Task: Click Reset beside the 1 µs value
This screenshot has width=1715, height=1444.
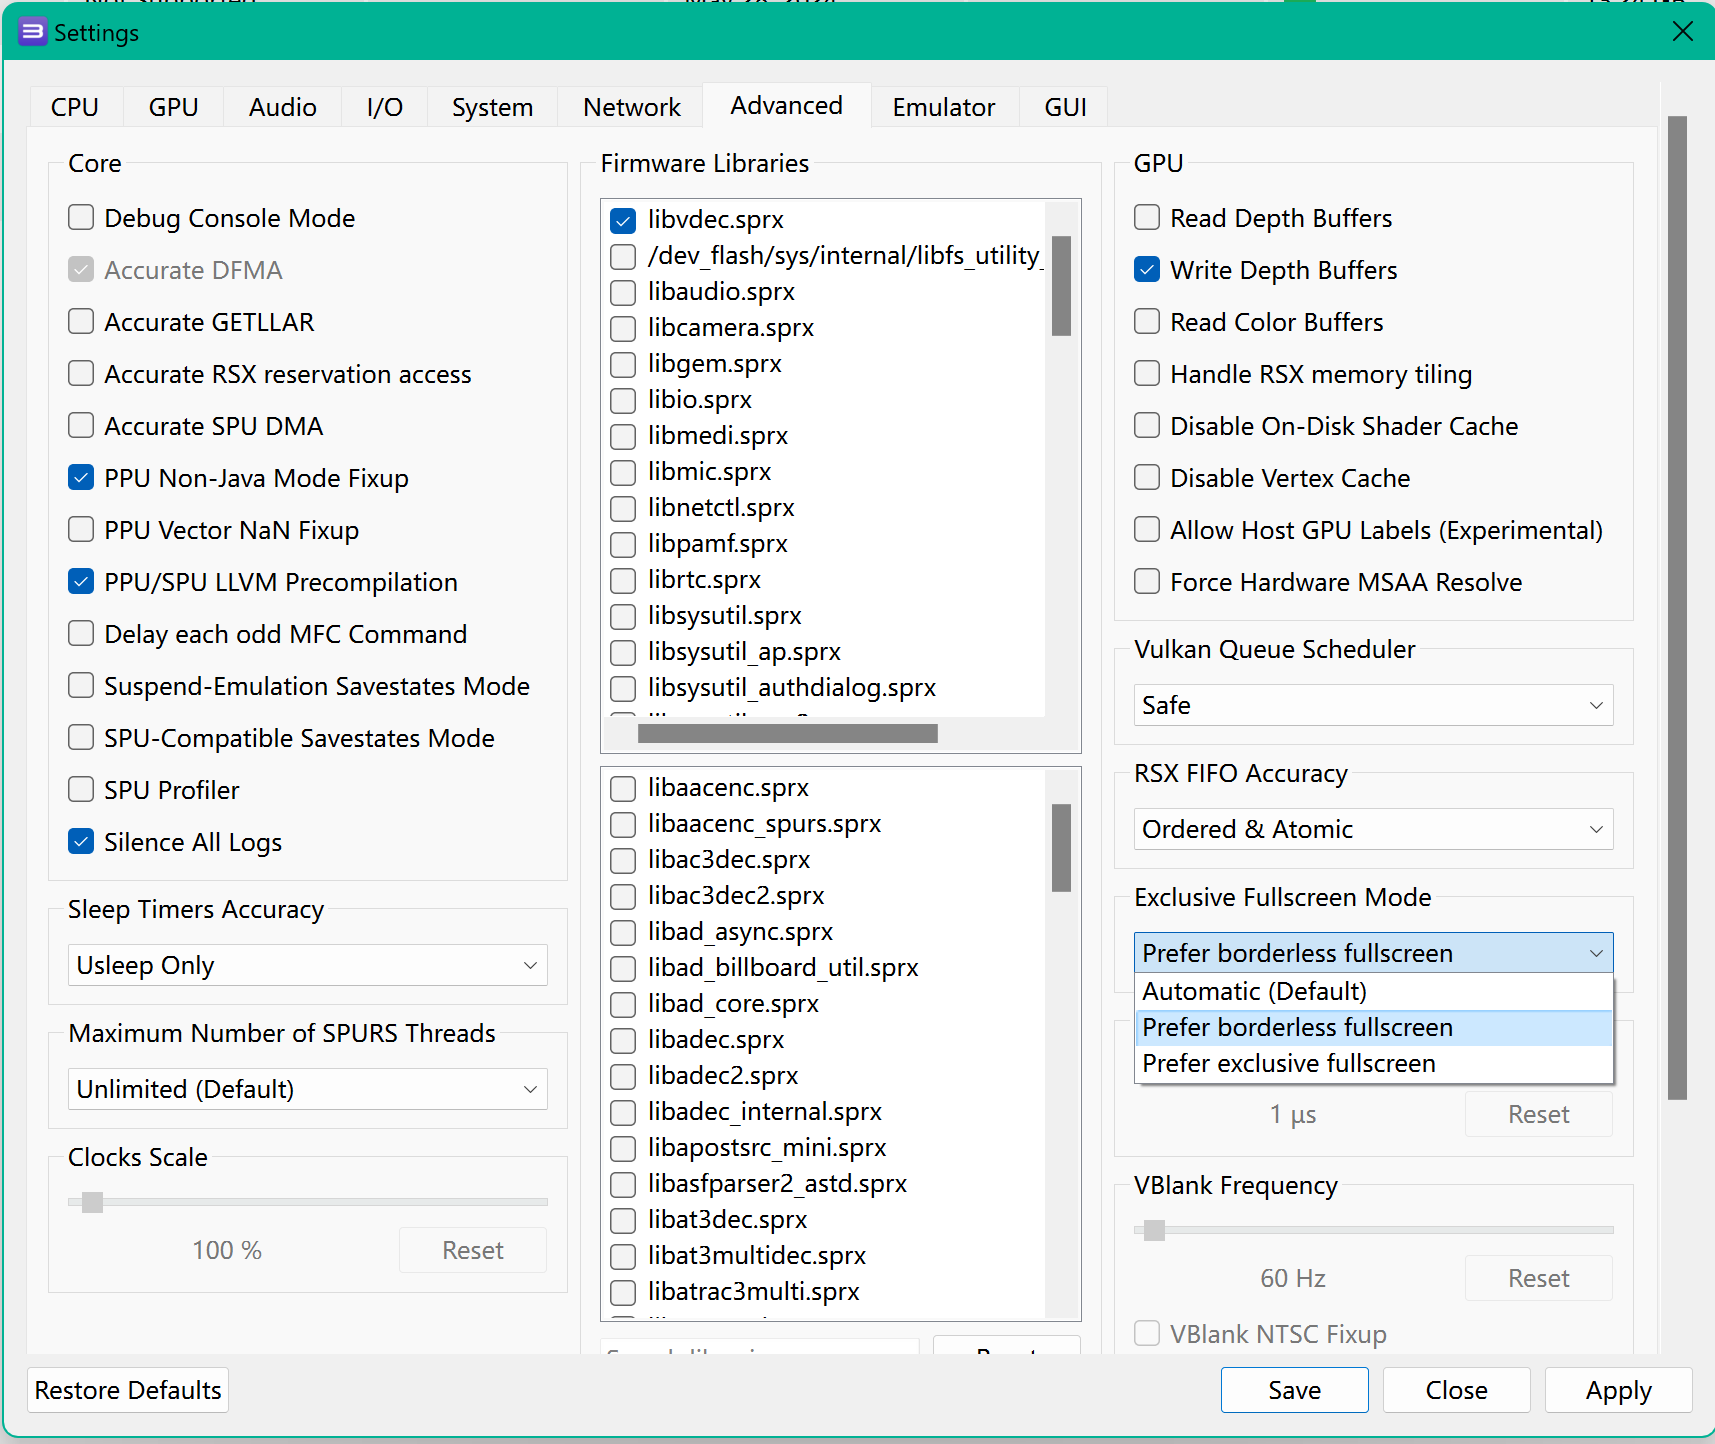Action: 1539,1114
